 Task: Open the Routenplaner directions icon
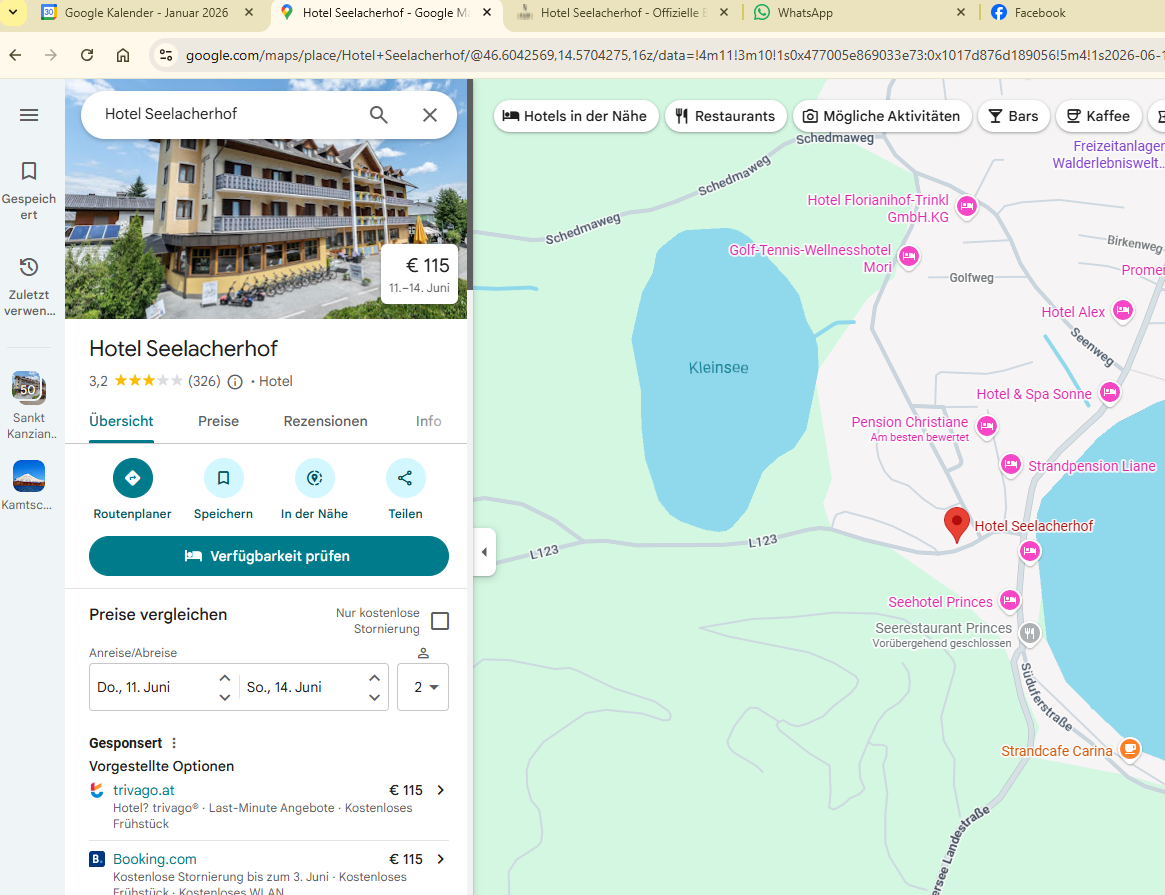132,478
